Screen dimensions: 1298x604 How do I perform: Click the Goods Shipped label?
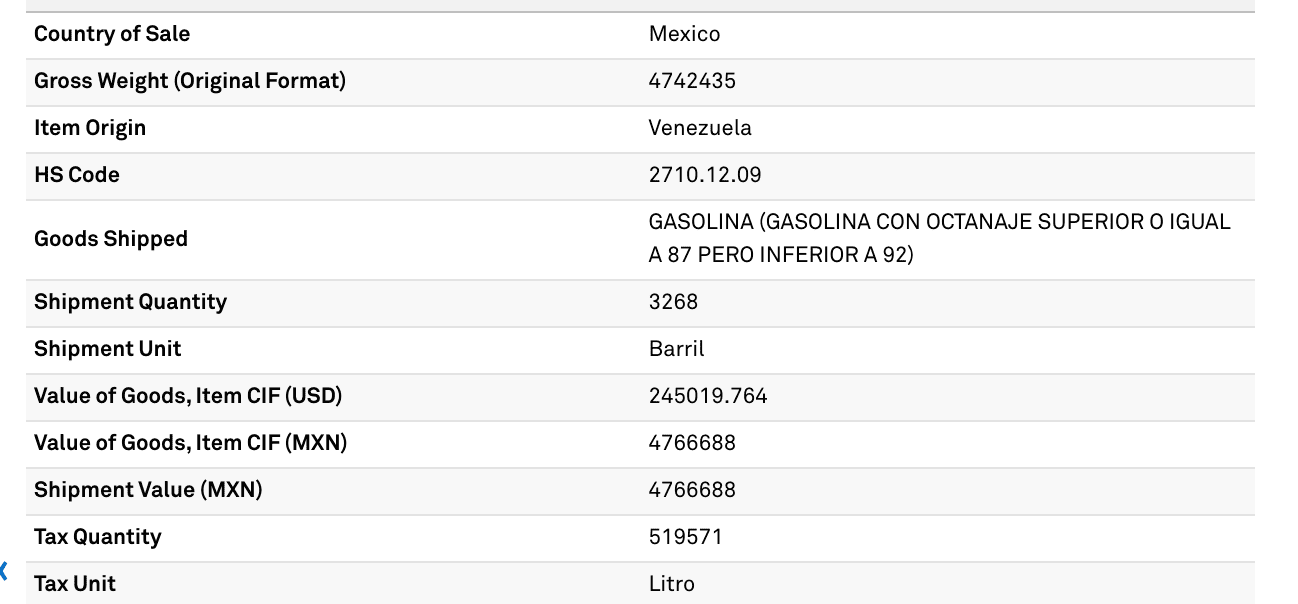[111, 239]
